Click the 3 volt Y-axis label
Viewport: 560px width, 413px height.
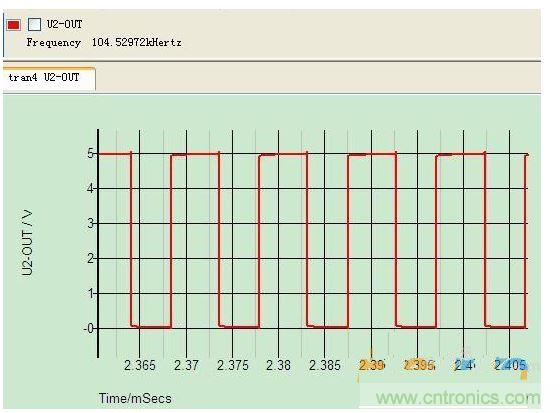[x=90, y=224]
